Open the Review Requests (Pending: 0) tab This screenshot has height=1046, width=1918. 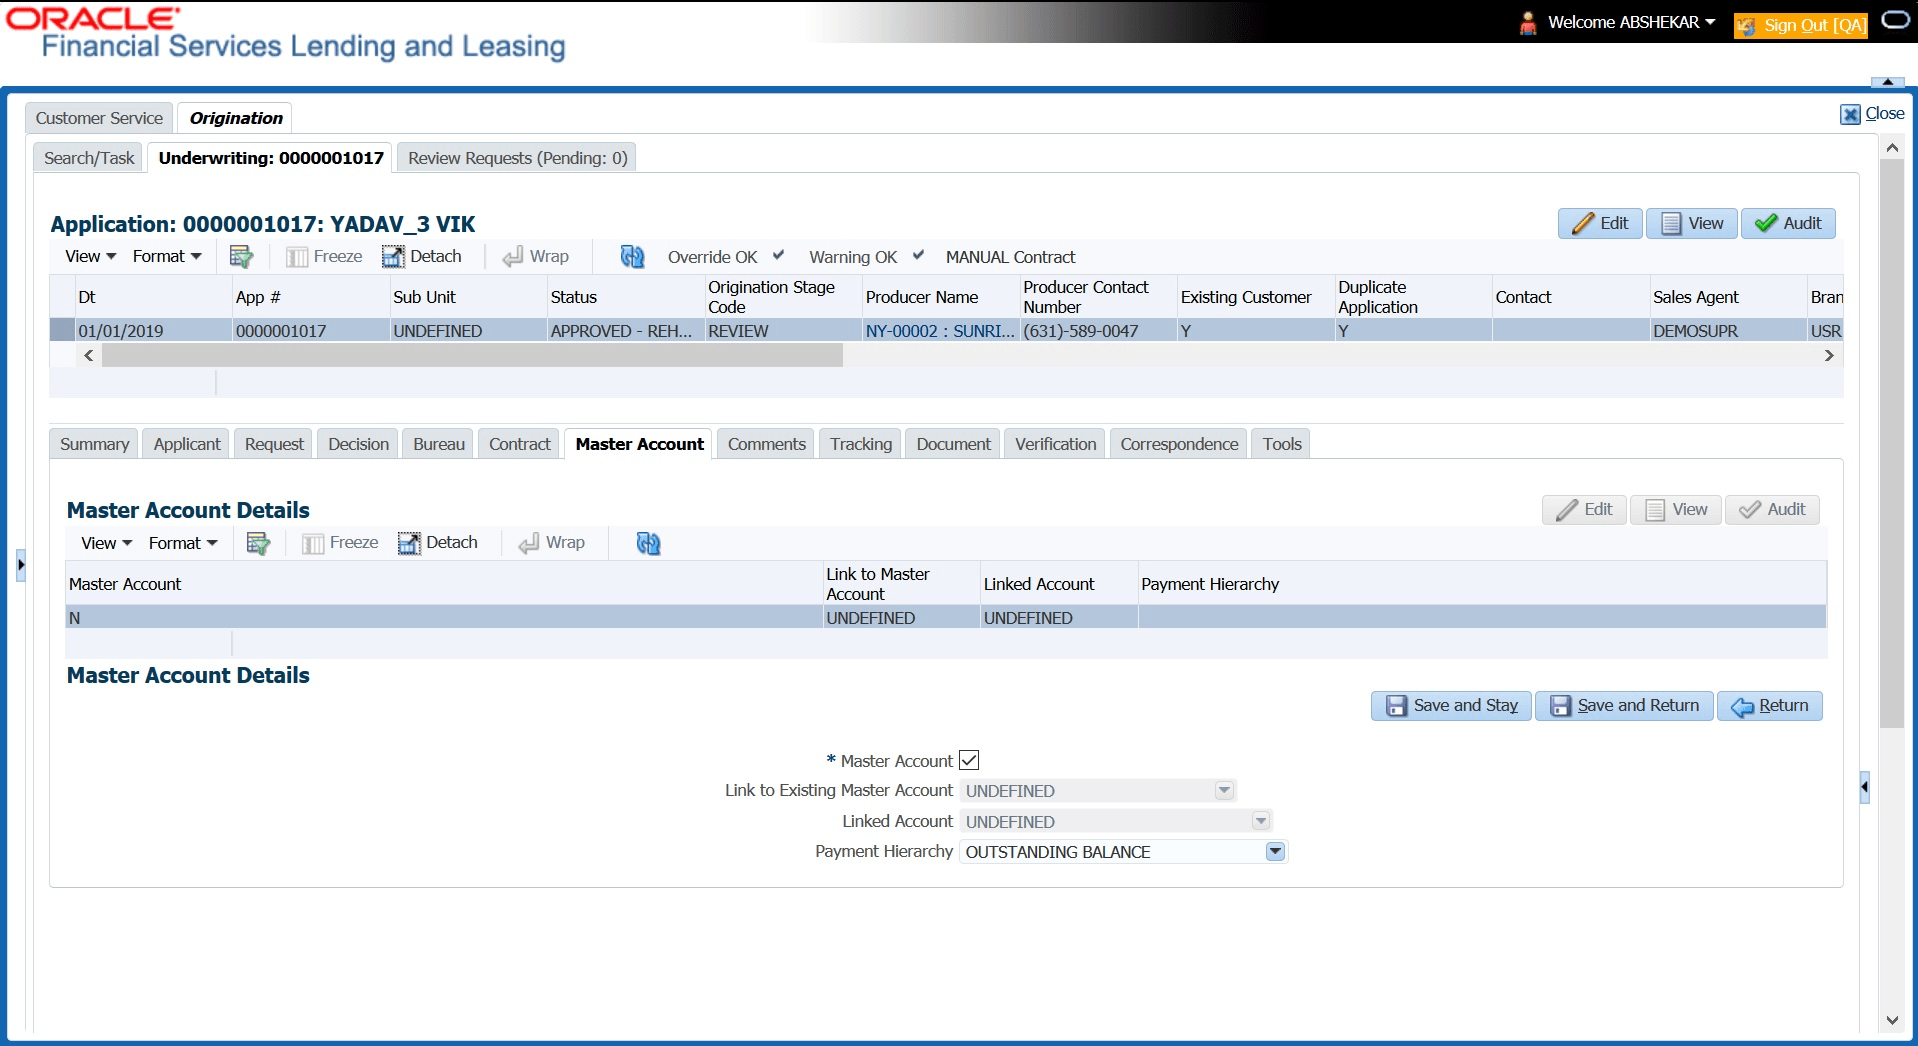coord(518,158)
